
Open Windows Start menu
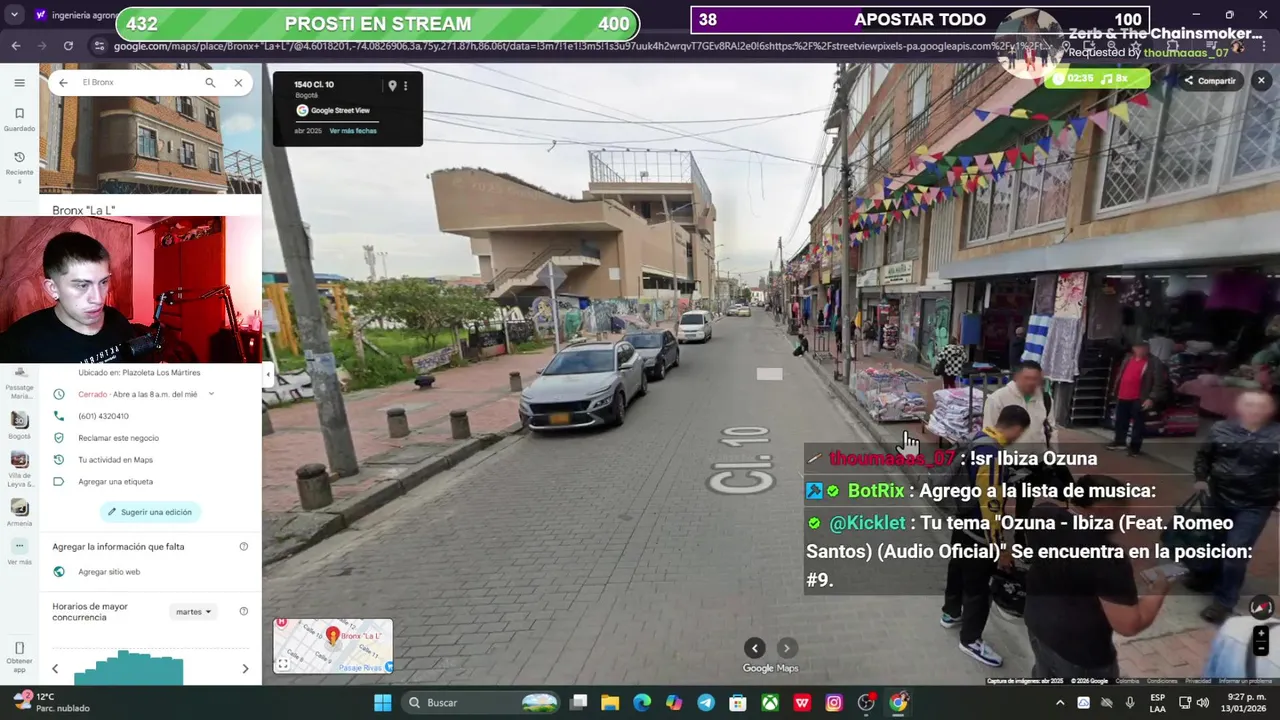pyautogui.click(x=382, y=703)
